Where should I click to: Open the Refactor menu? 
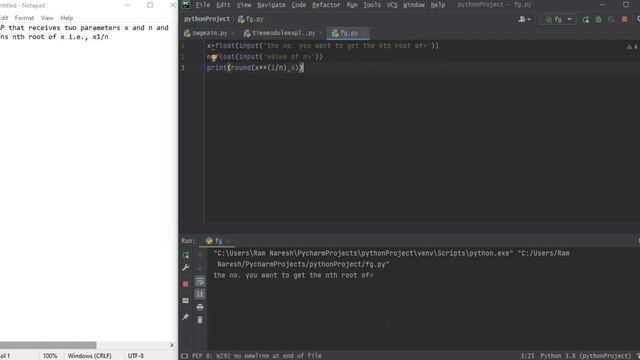coord(326,5)
